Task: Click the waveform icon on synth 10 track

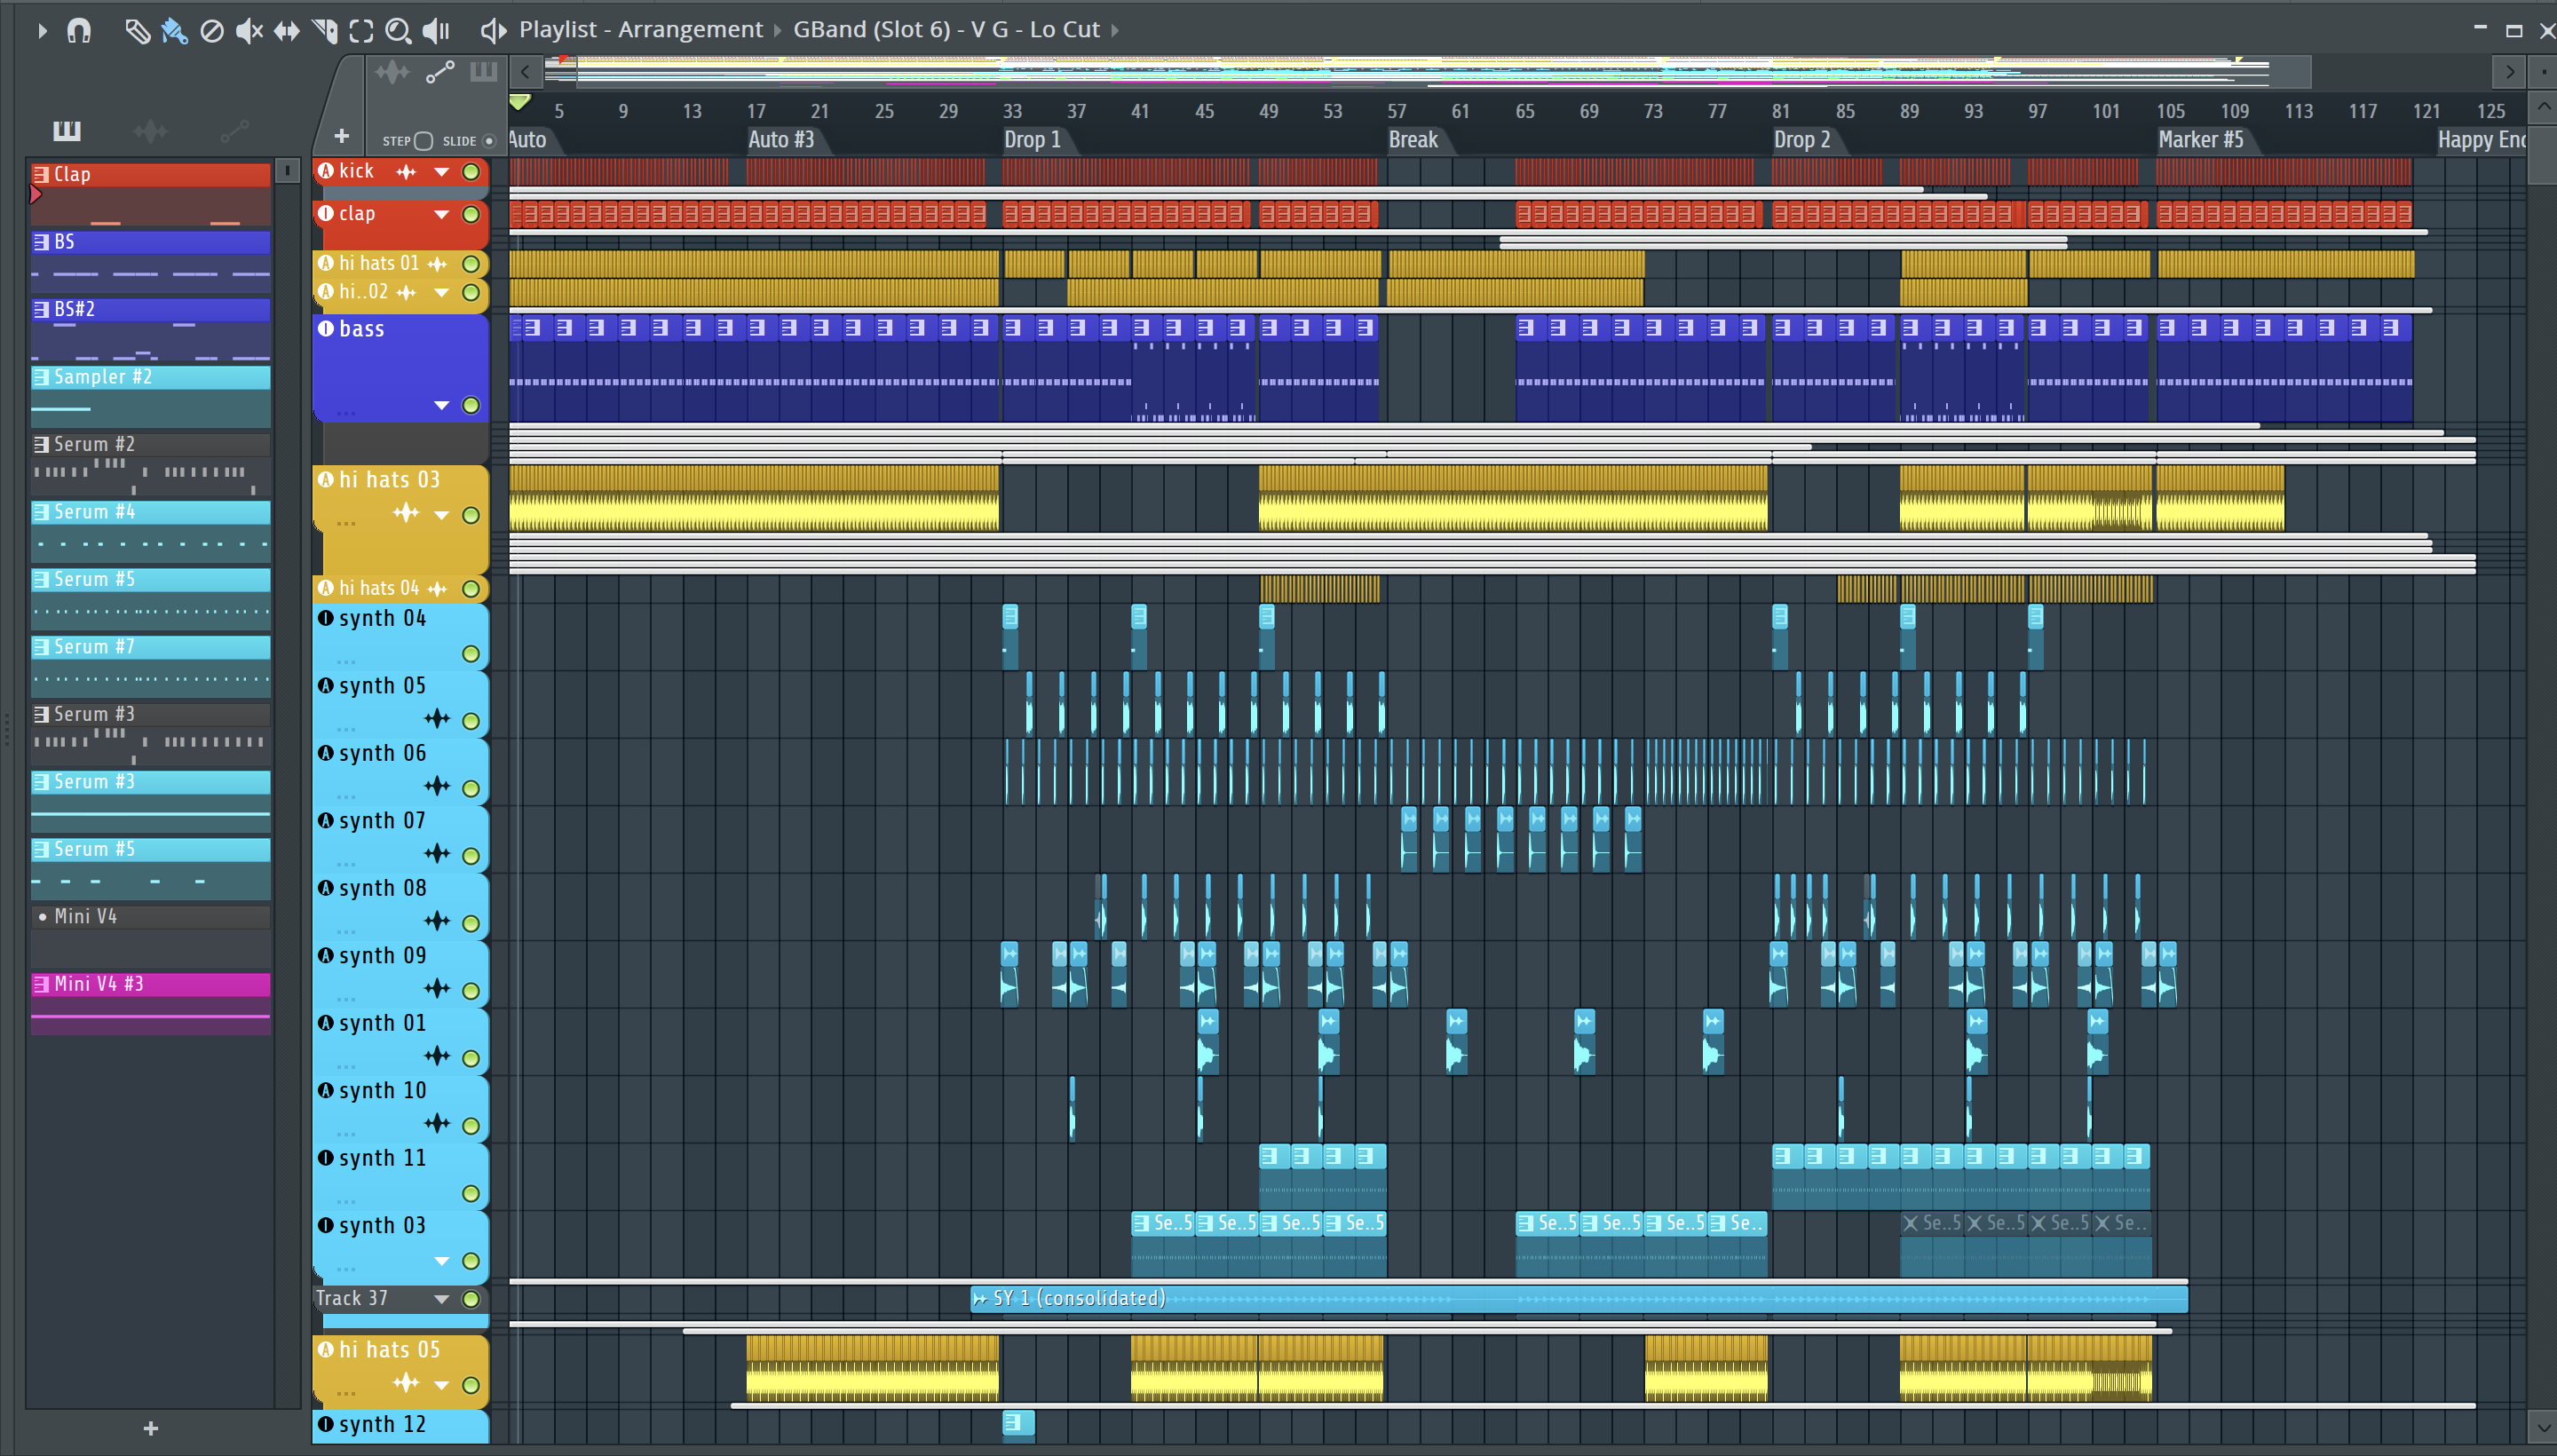Action: click(x=437, y=1123)
